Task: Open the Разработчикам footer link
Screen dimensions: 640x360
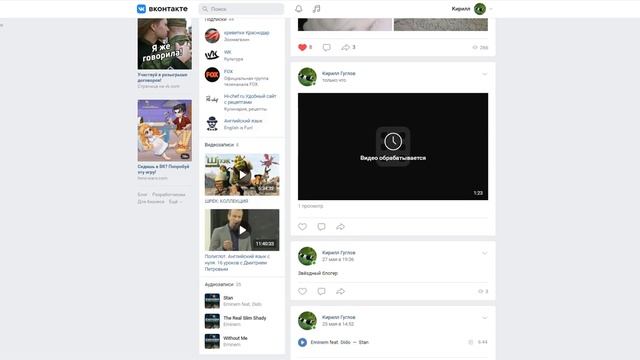Action: [x=169, y=195]
